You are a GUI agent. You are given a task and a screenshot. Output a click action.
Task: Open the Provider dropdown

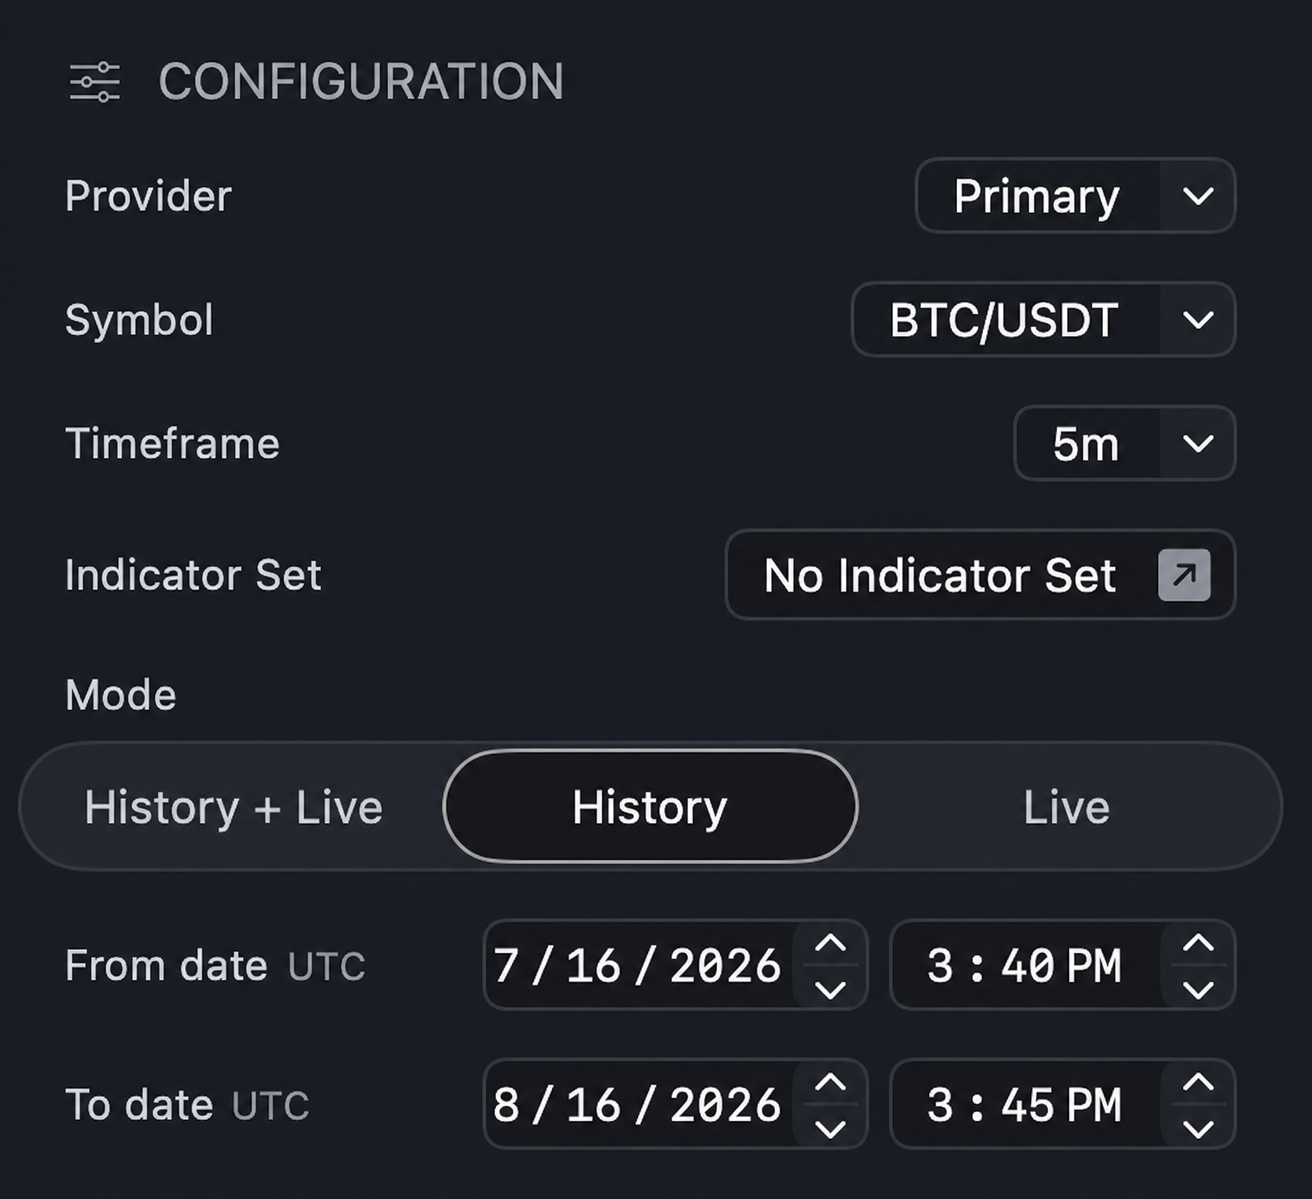pos(1075,196)
